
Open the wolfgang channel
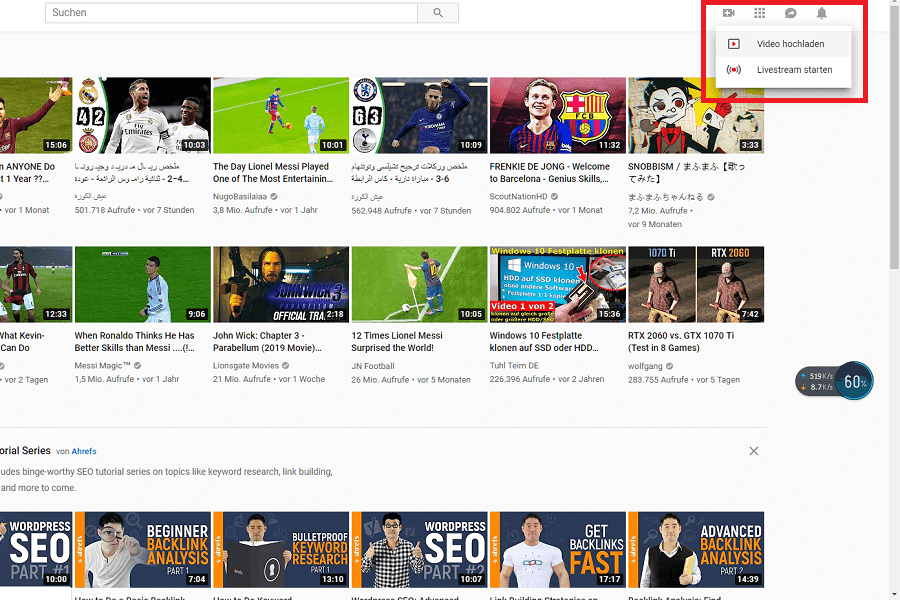pos(645,366)
